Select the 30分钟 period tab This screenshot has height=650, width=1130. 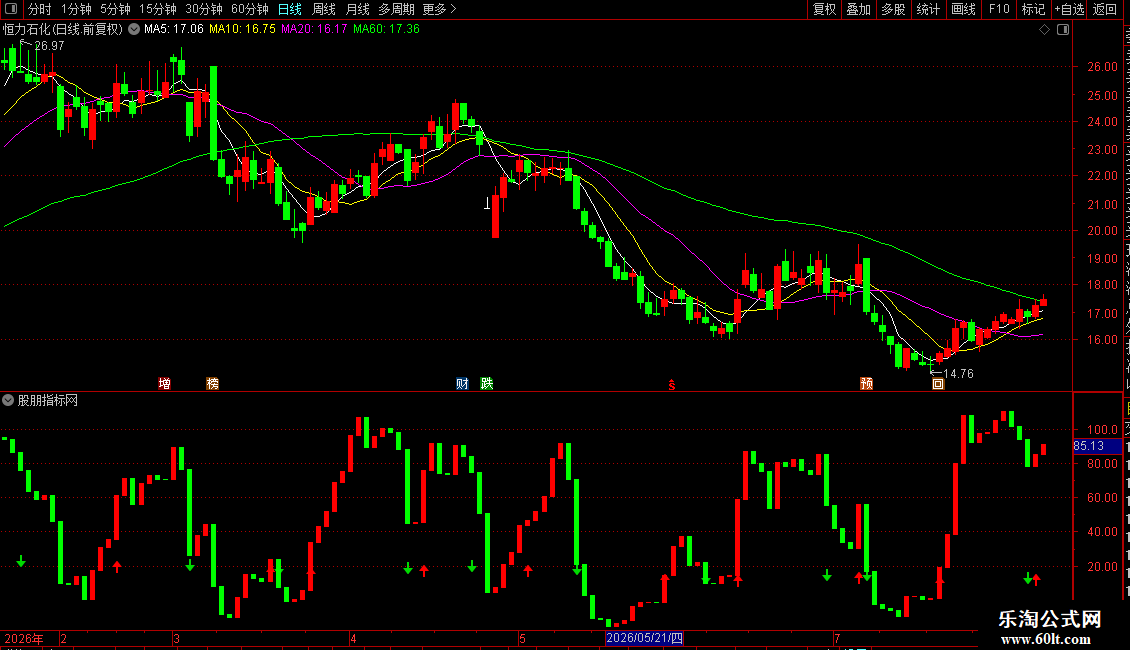203,9
